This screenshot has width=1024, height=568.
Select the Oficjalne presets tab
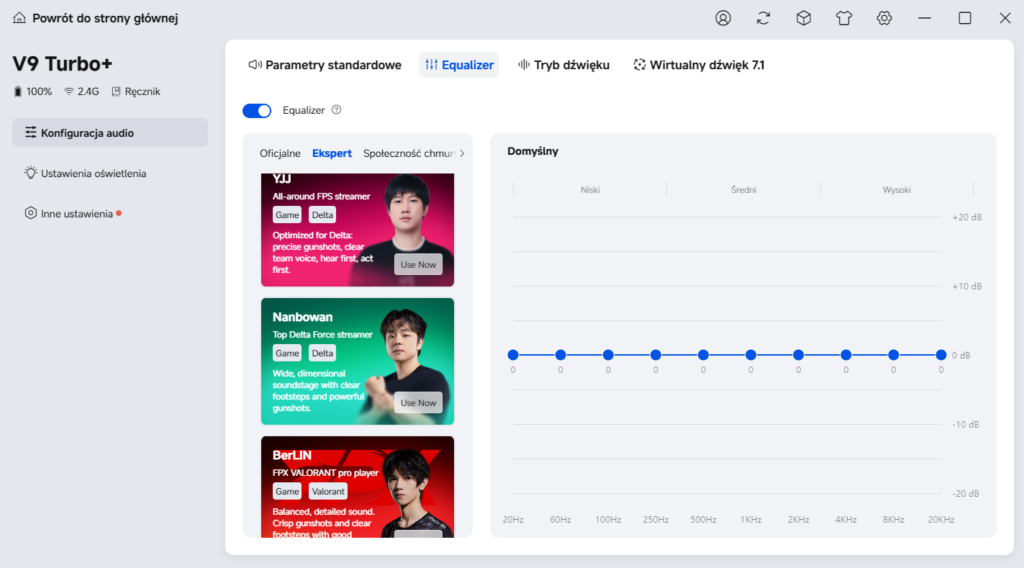(x=280, y=153)
